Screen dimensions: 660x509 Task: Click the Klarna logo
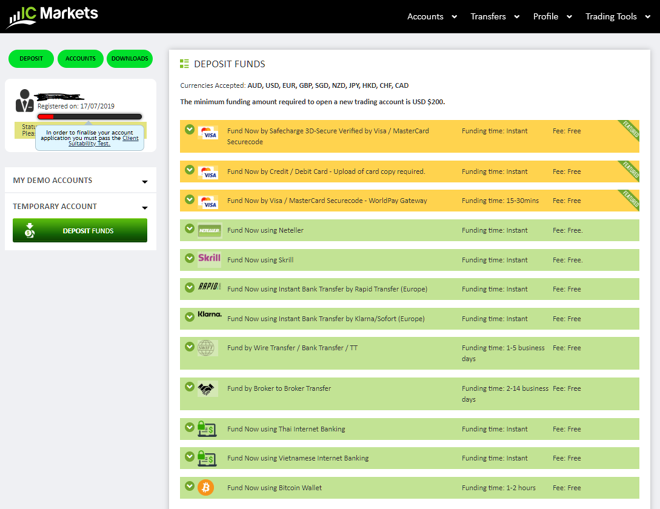click(x=210, y=314)
